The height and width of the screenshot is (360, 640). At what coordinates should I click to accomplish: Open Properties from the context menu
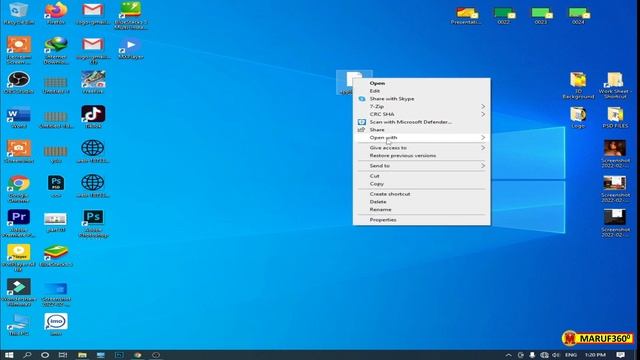click(422, 220)
